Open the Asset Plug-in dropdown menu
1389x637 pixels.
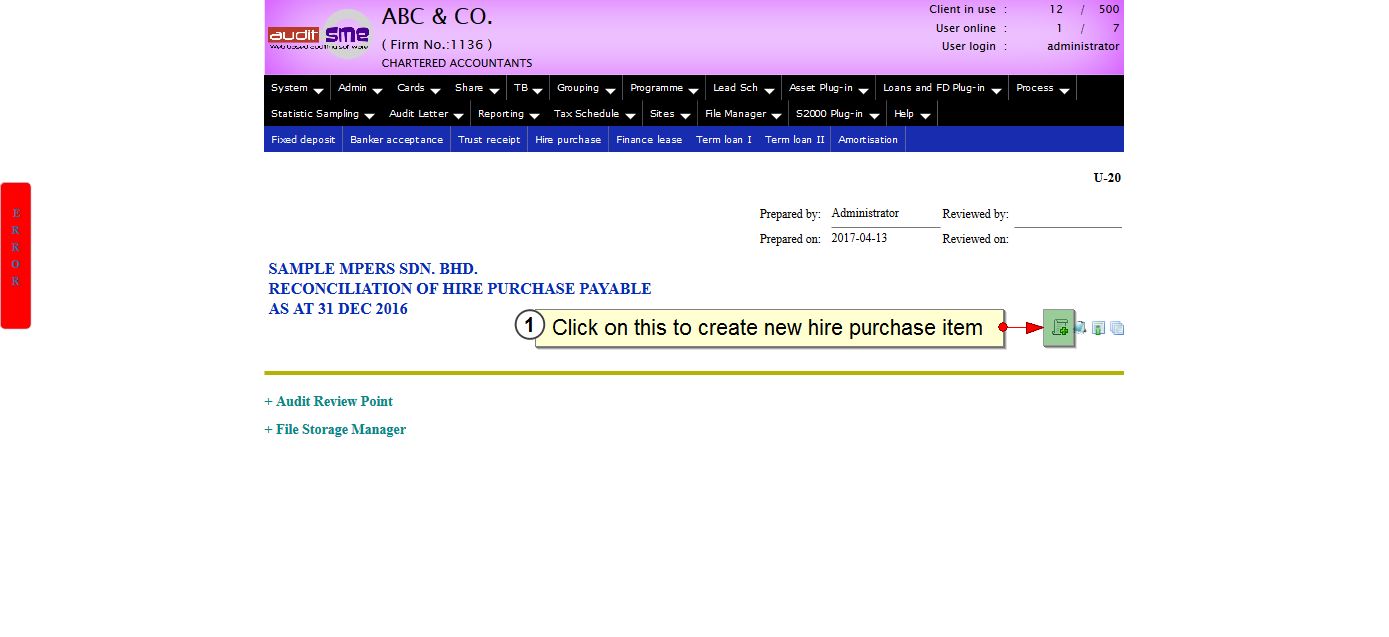tap(829, 88)
